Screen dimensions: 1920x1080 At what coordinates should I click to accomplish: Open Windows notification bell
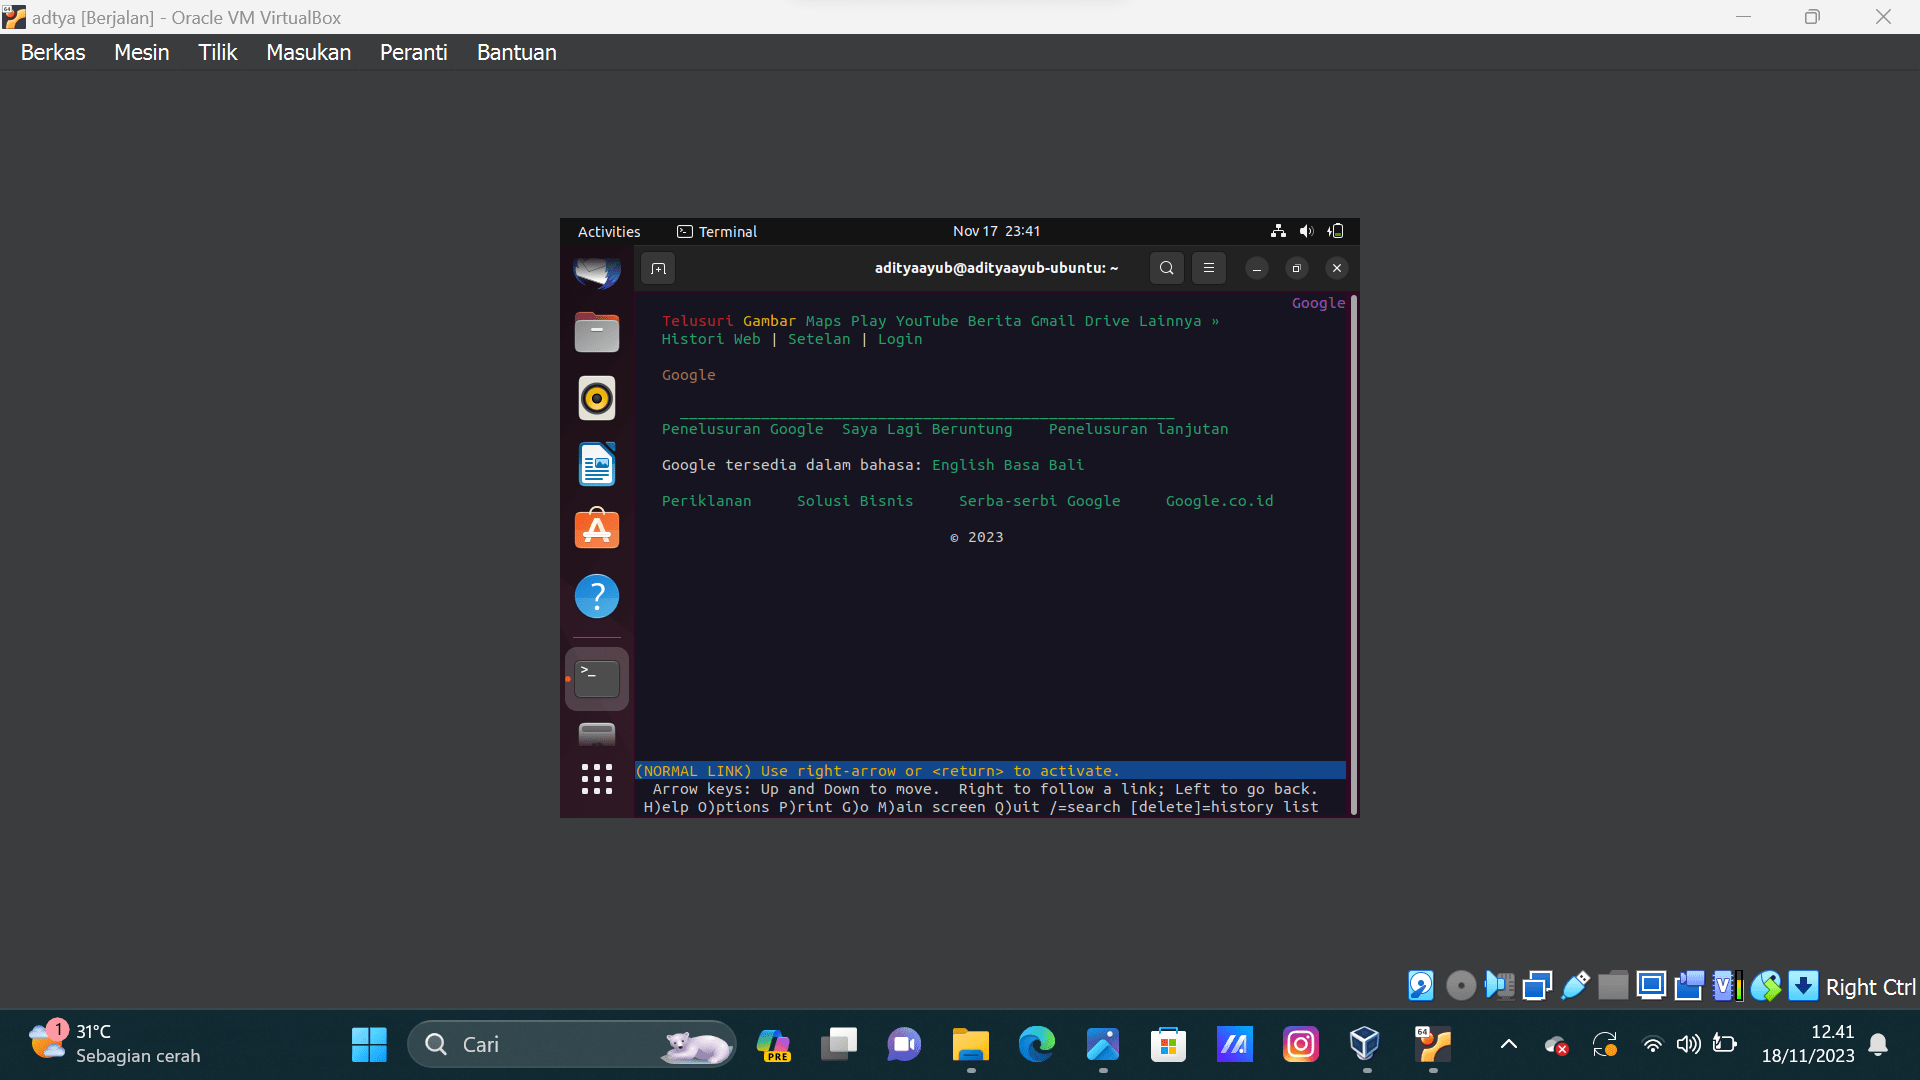1878,1045
